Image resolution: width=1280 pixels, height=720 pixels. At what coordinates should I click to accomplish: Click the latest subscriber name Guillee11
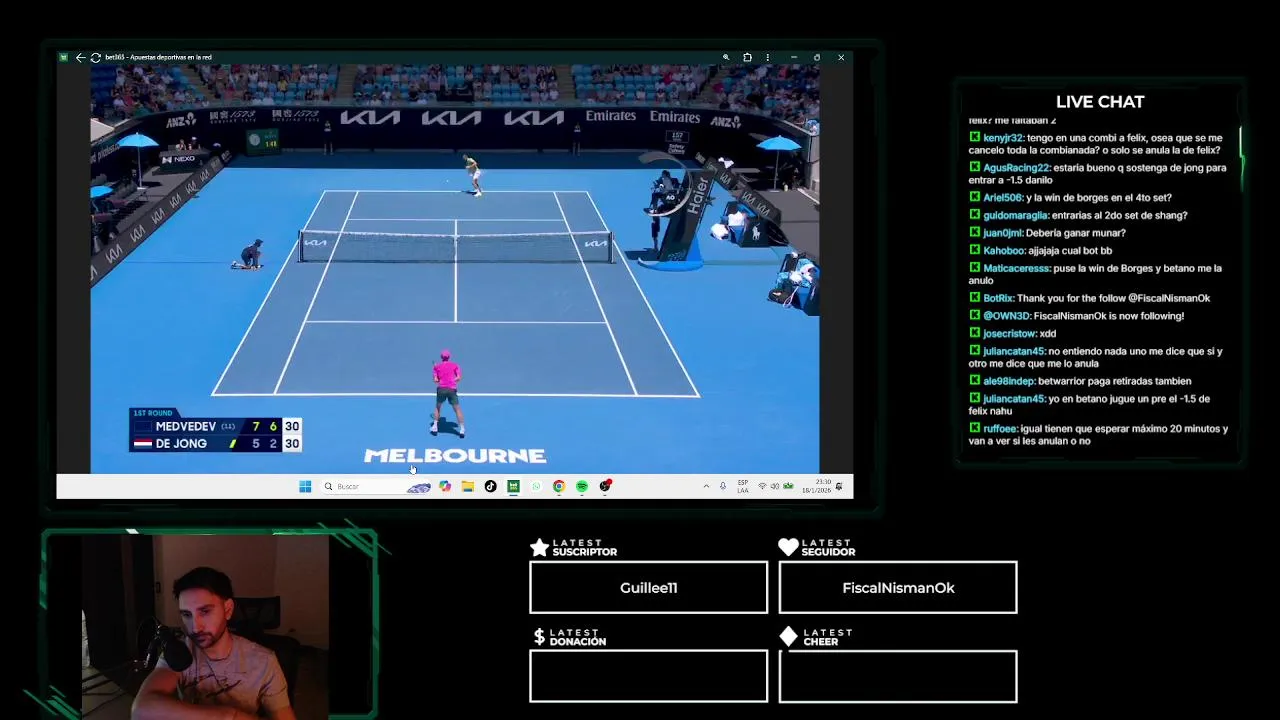[x=649, y=588]
